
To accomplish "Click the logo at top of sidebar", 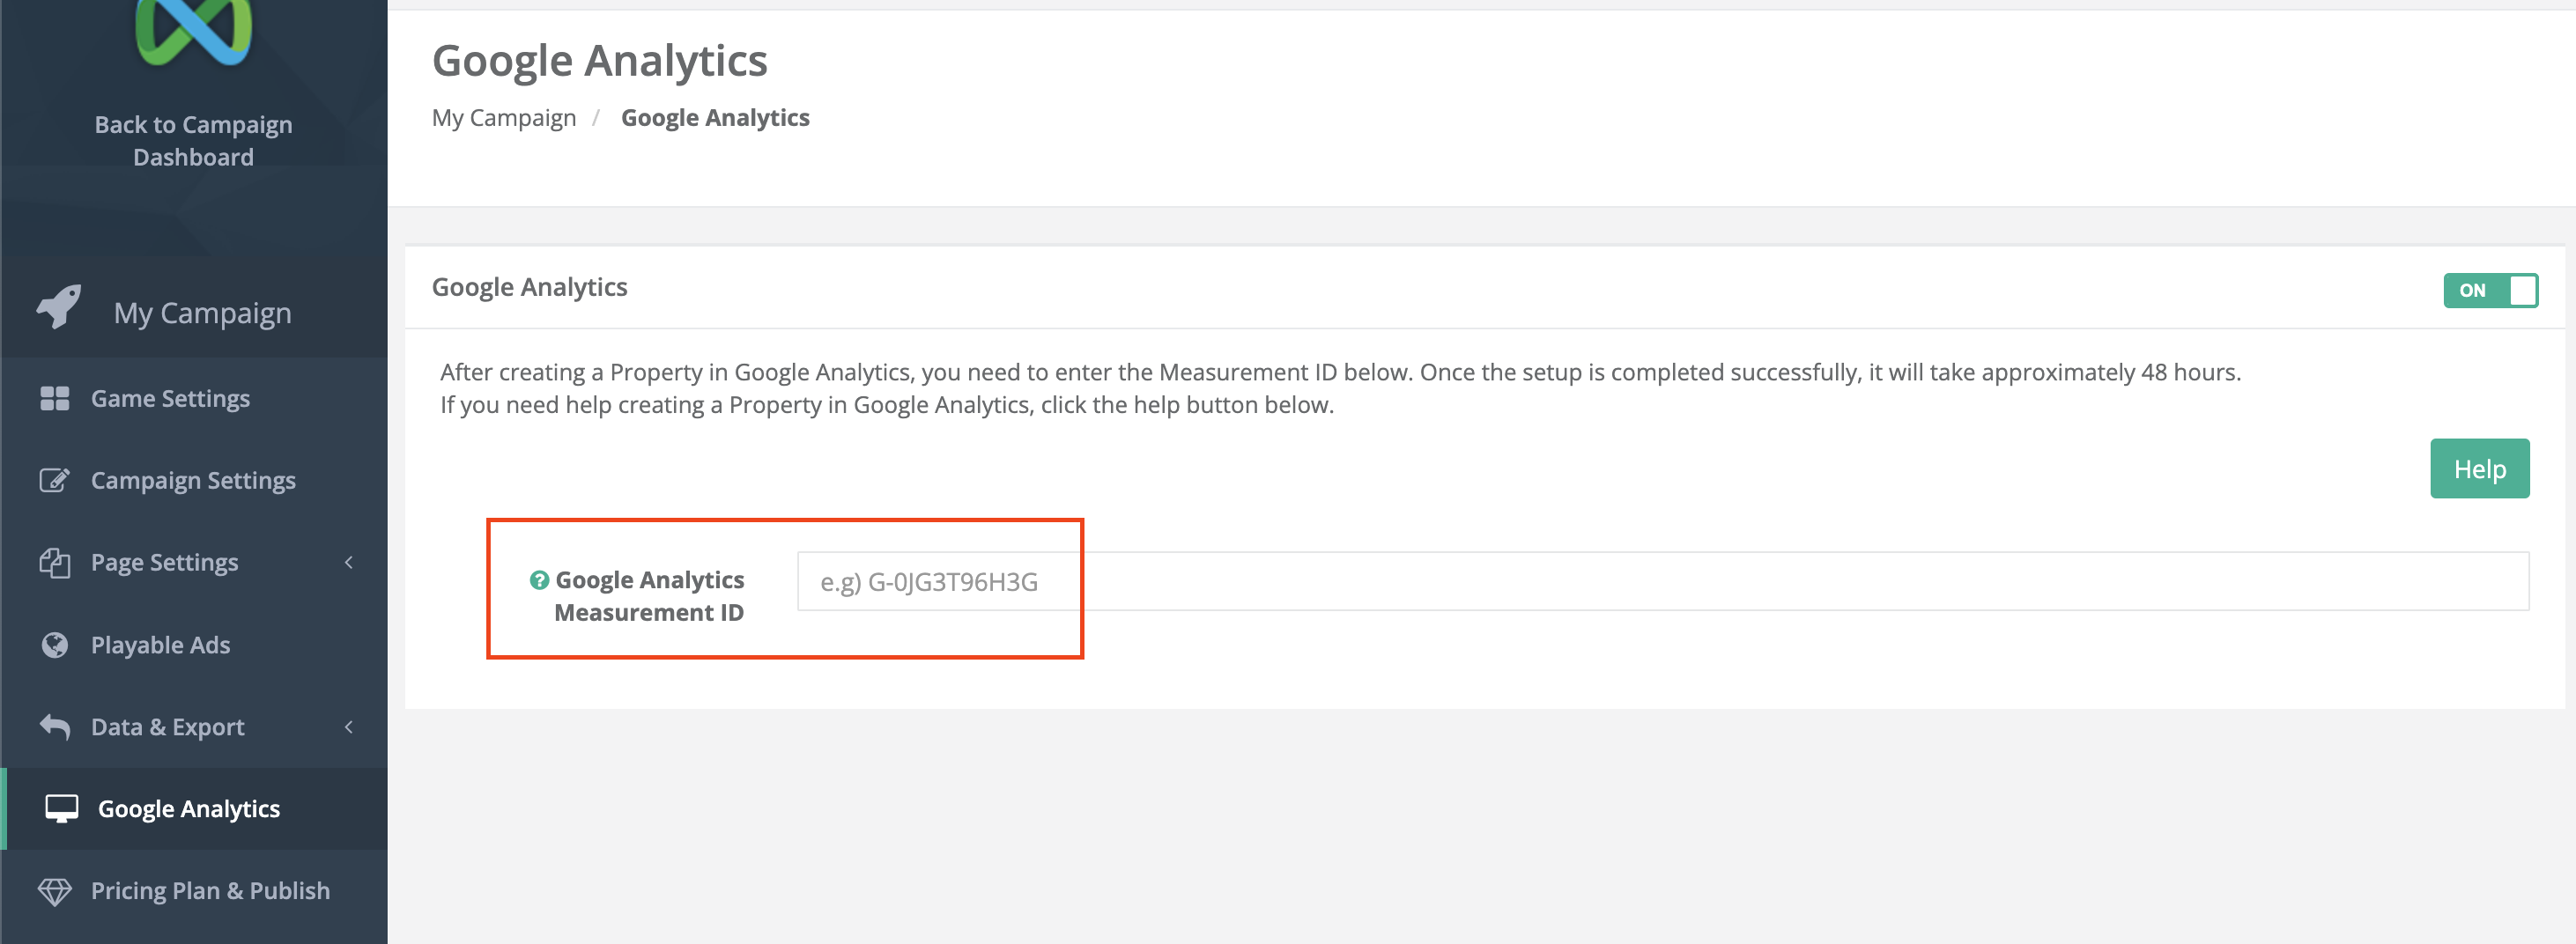I will point(193,30).
